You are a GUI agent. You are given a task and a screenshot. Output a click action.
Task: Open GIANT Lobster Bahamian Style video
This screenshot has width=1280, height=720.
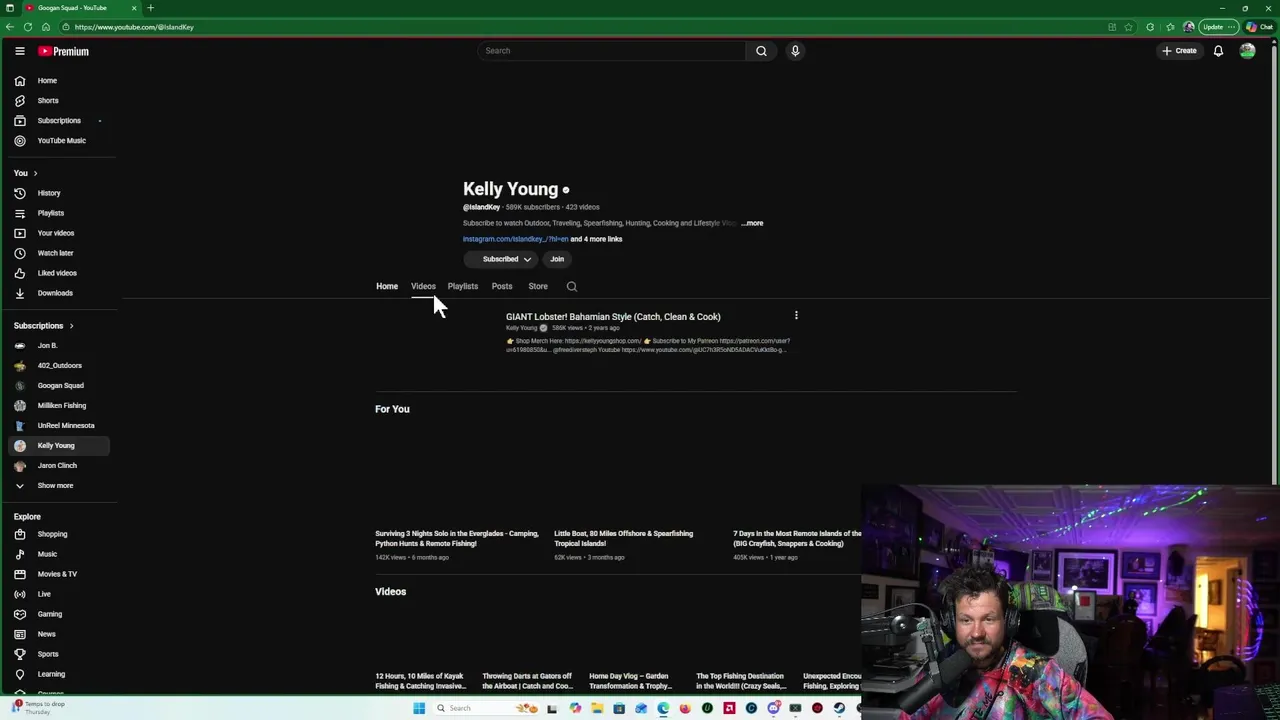[613, 317]
